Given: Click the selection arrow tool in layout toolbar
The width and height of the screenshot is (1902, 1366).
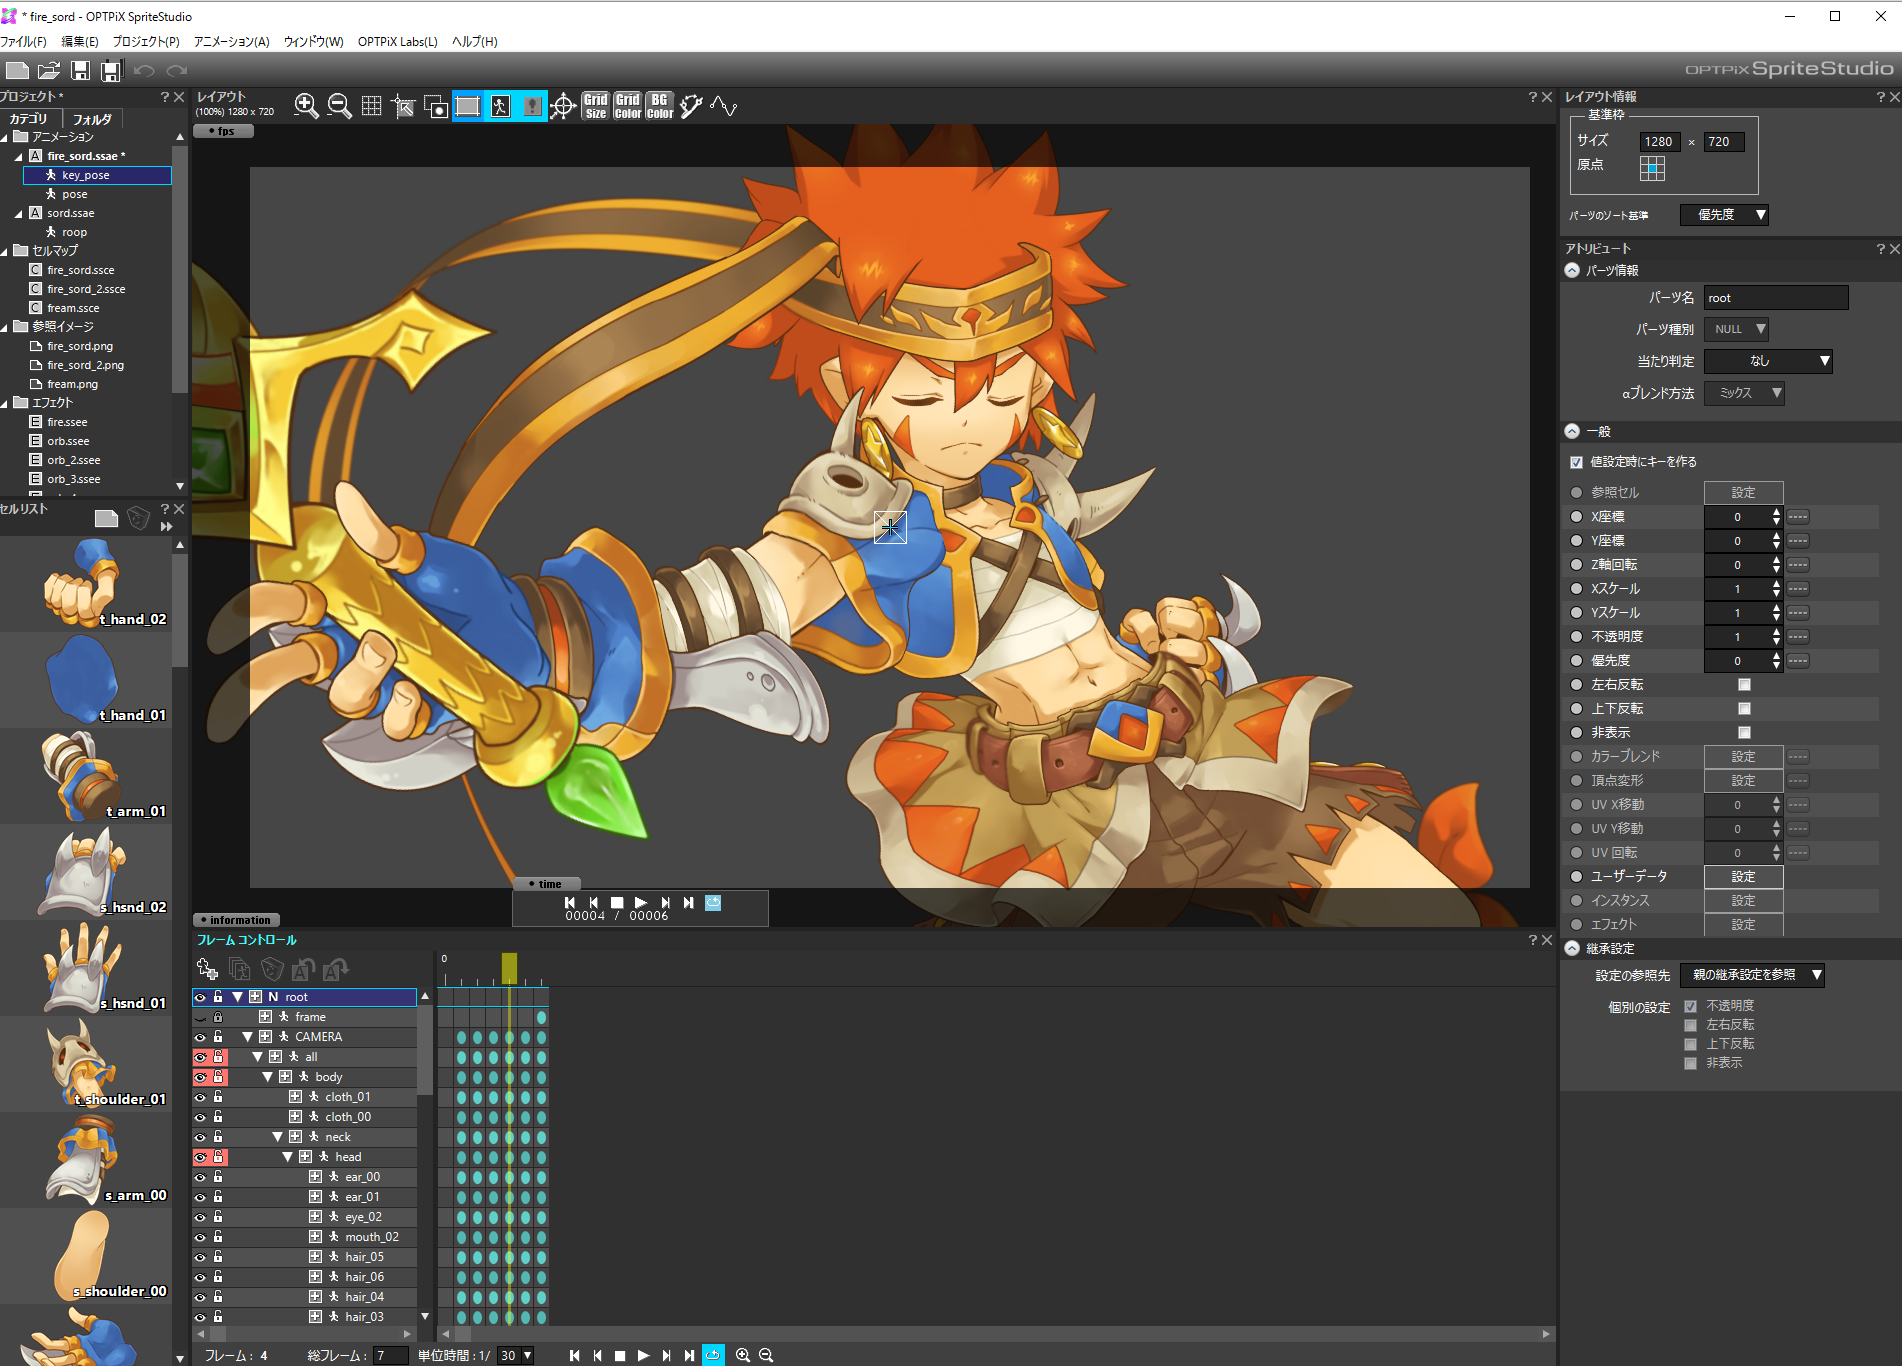Looking at the screenshot, I should pos(403,106).
